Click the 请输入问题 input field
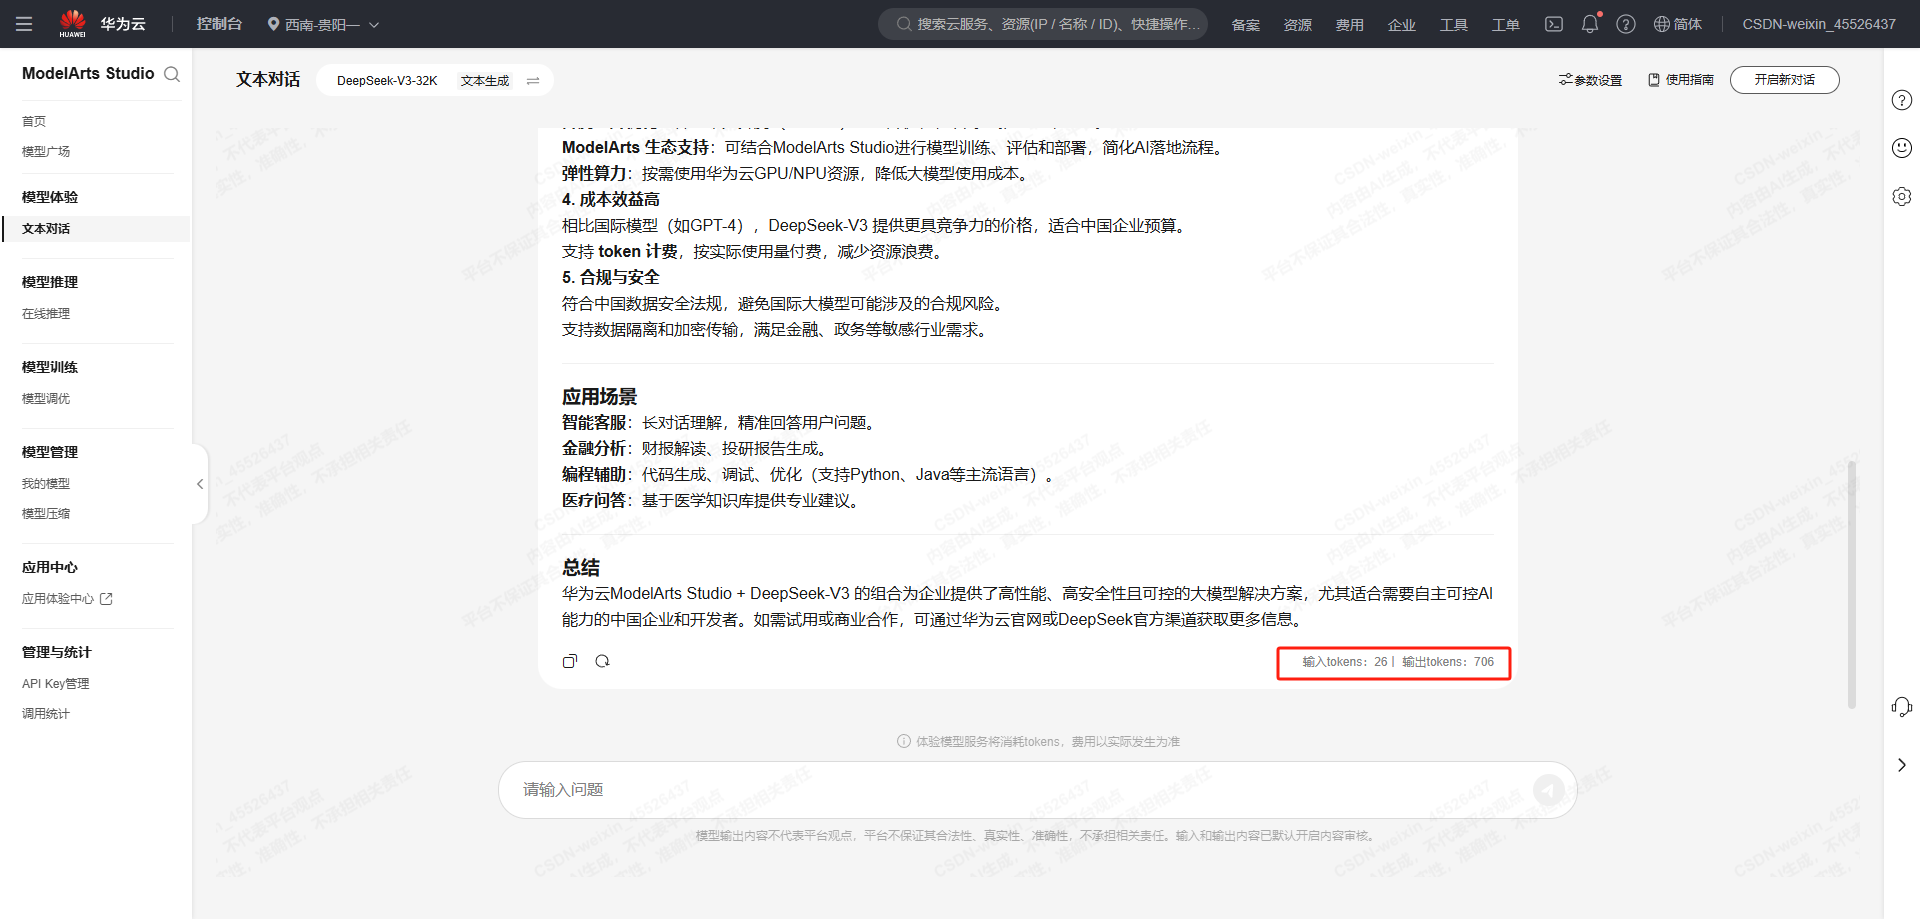The height and width of the screenshot is (919, 1920). coord(1020,790)
